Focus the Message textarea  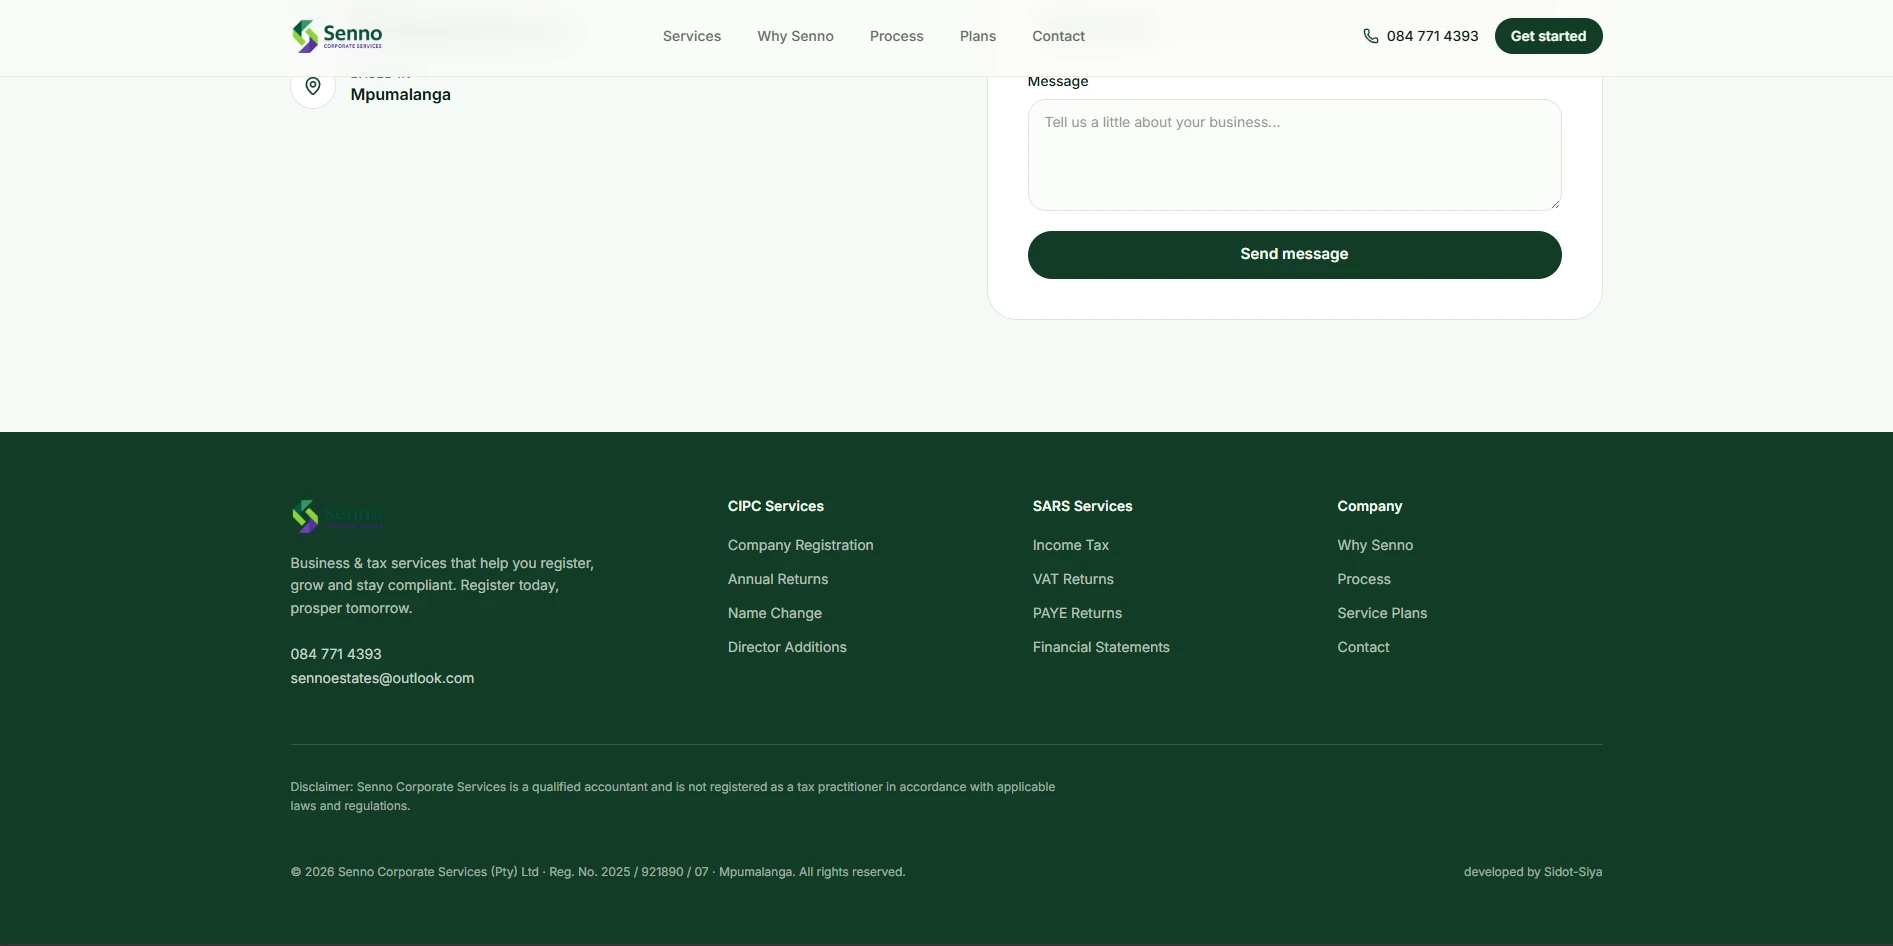1294,155
